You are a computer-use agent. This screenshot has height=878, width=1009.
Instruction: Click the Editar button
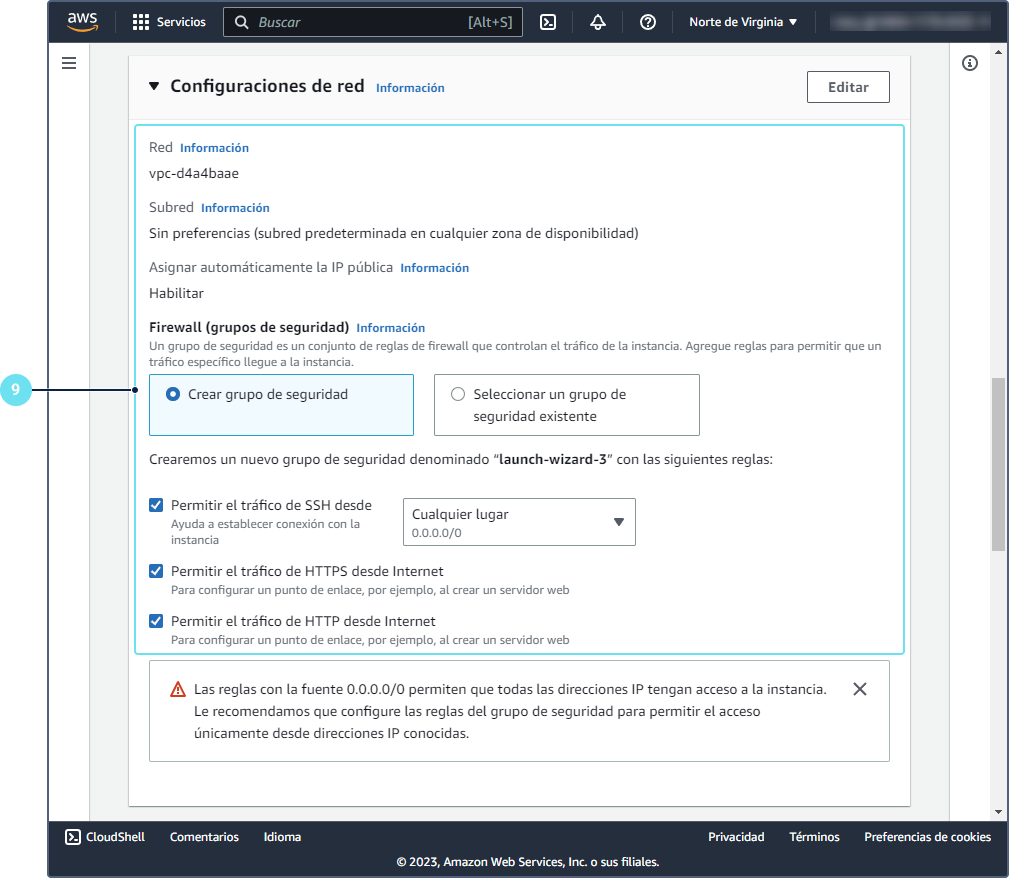pos(848,87)
